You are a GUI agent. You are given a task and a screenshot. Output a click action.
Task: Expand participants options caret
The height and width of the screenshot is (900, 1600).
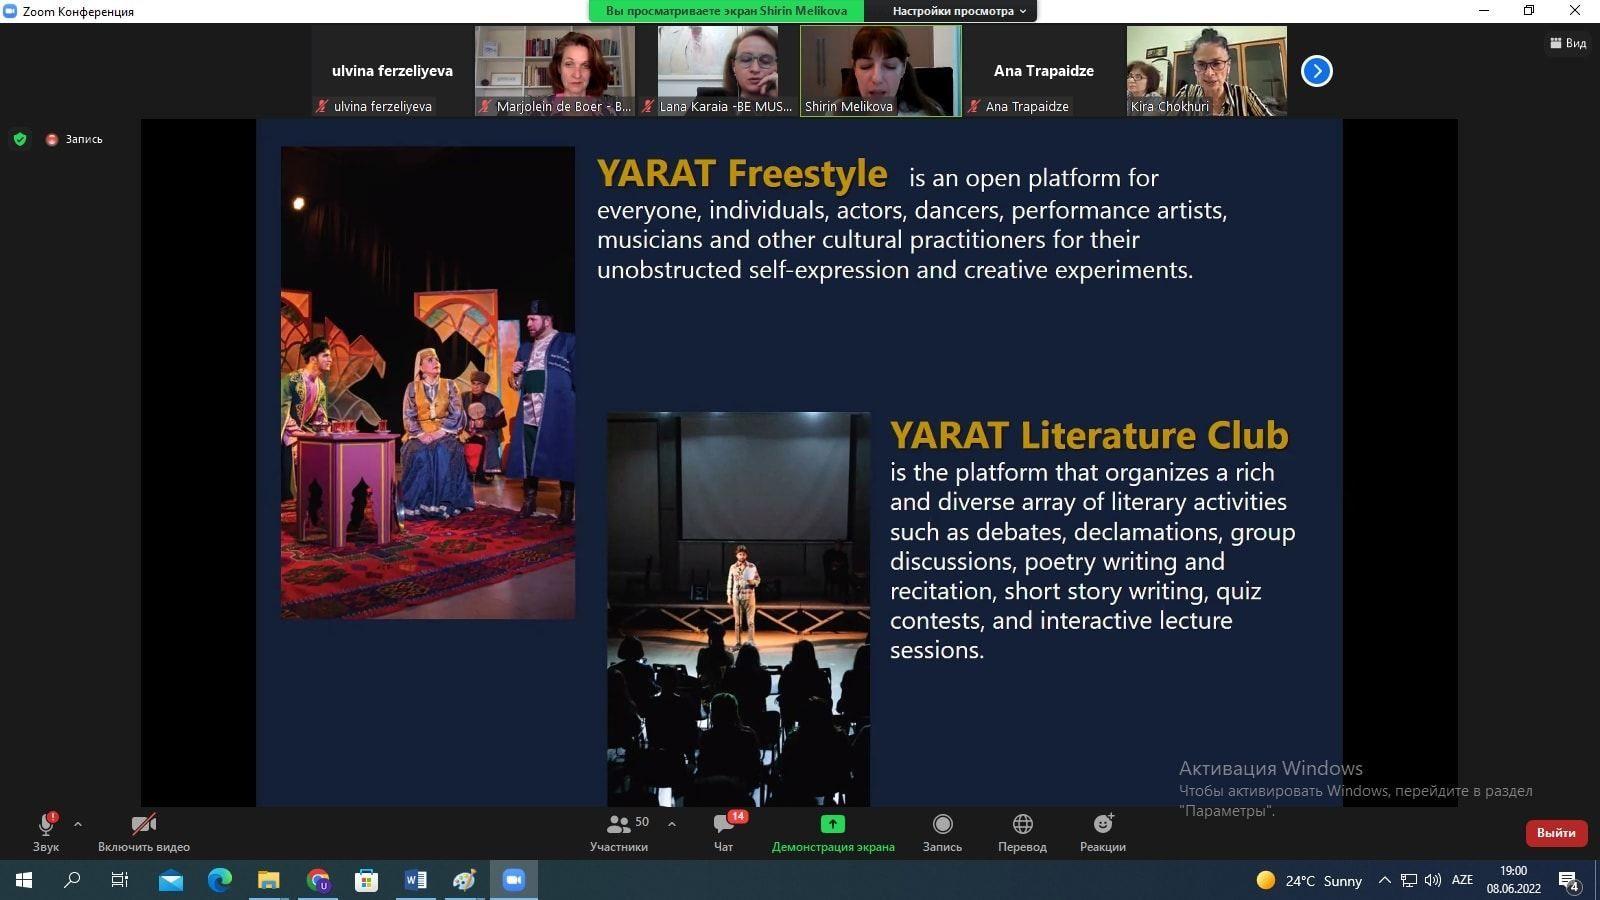click(672, 824)
